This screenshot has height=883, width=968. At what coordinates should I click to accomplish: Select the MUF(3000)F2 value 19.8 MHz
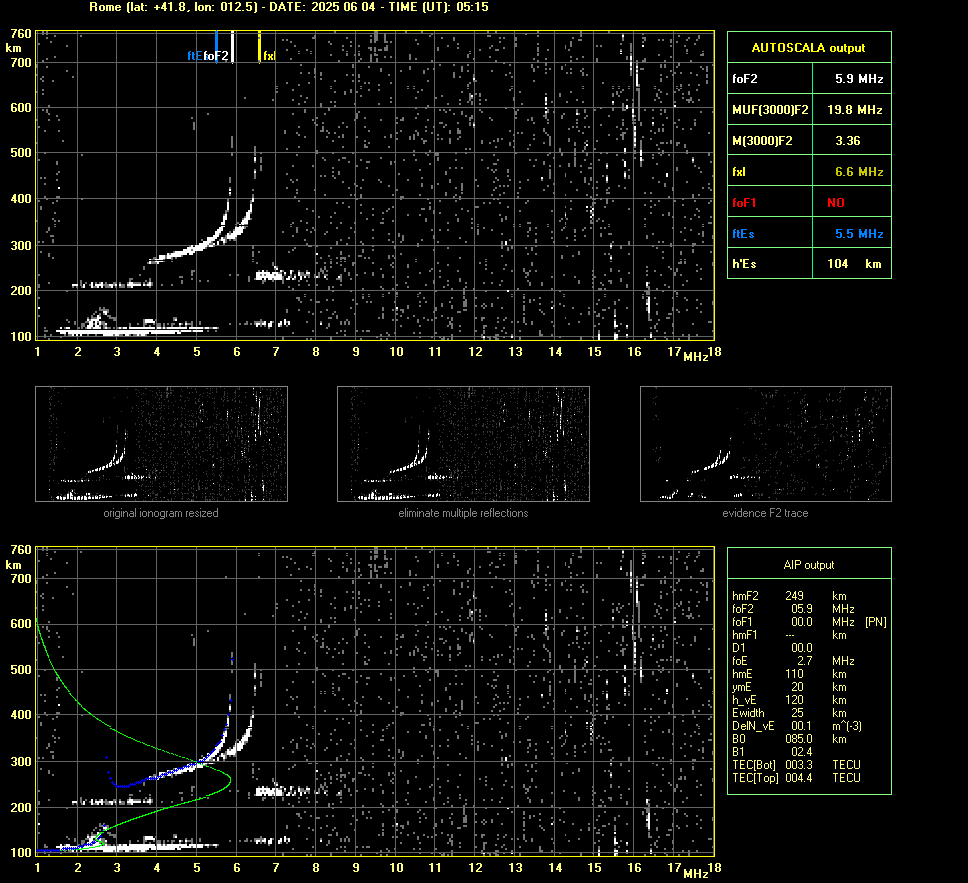(854, 109)
